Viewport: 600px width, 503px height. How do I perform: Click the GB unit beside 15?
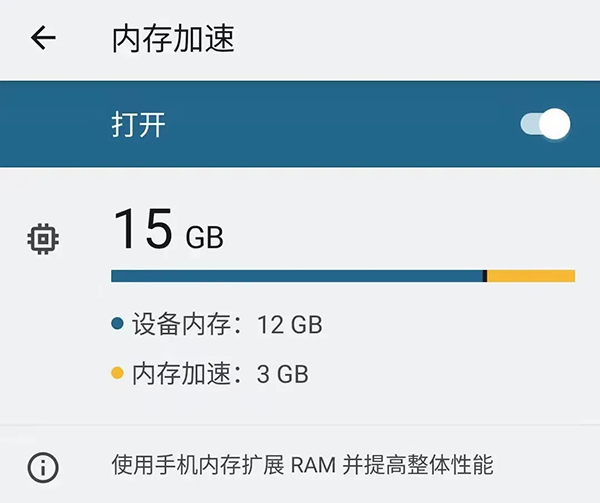pos(205,237)
